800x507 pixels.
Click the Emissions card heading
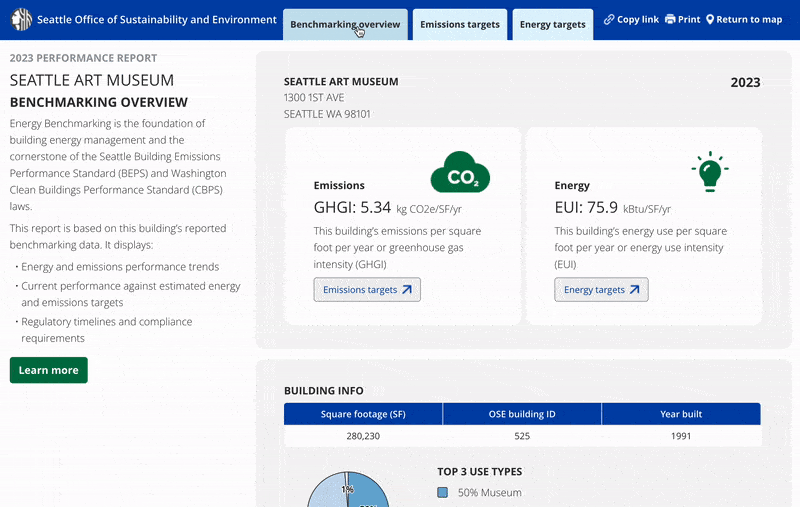pyautogui.click(x=339, y=185)
